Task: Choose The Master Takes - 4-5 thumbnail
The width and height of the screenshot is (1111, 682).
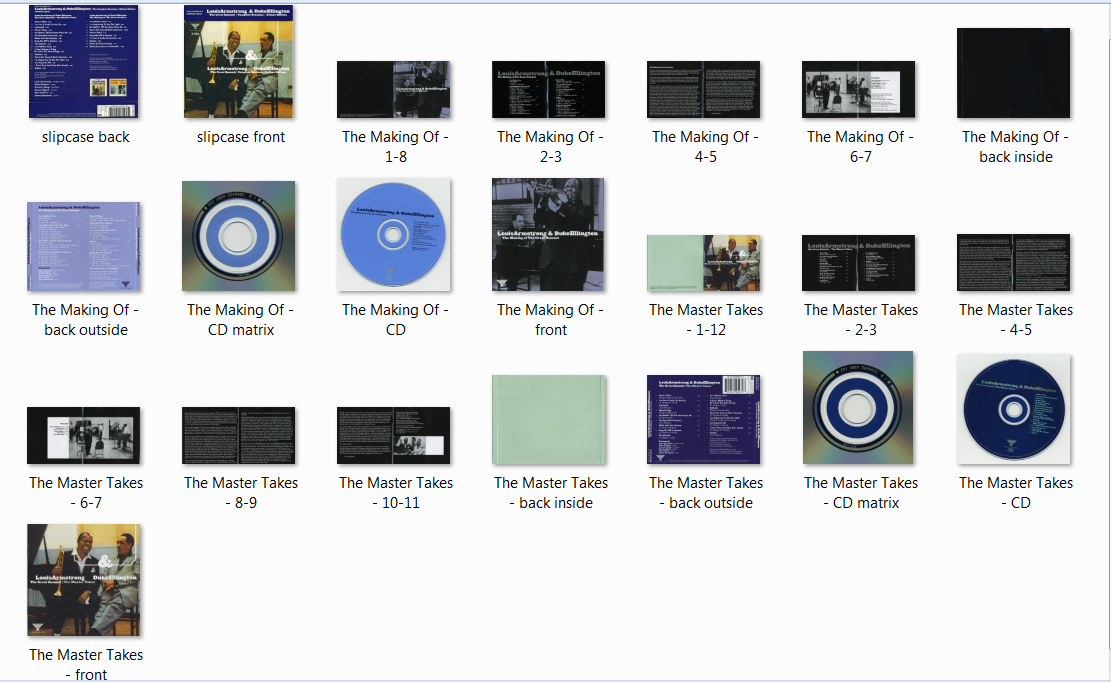Action: (1013, 263)
